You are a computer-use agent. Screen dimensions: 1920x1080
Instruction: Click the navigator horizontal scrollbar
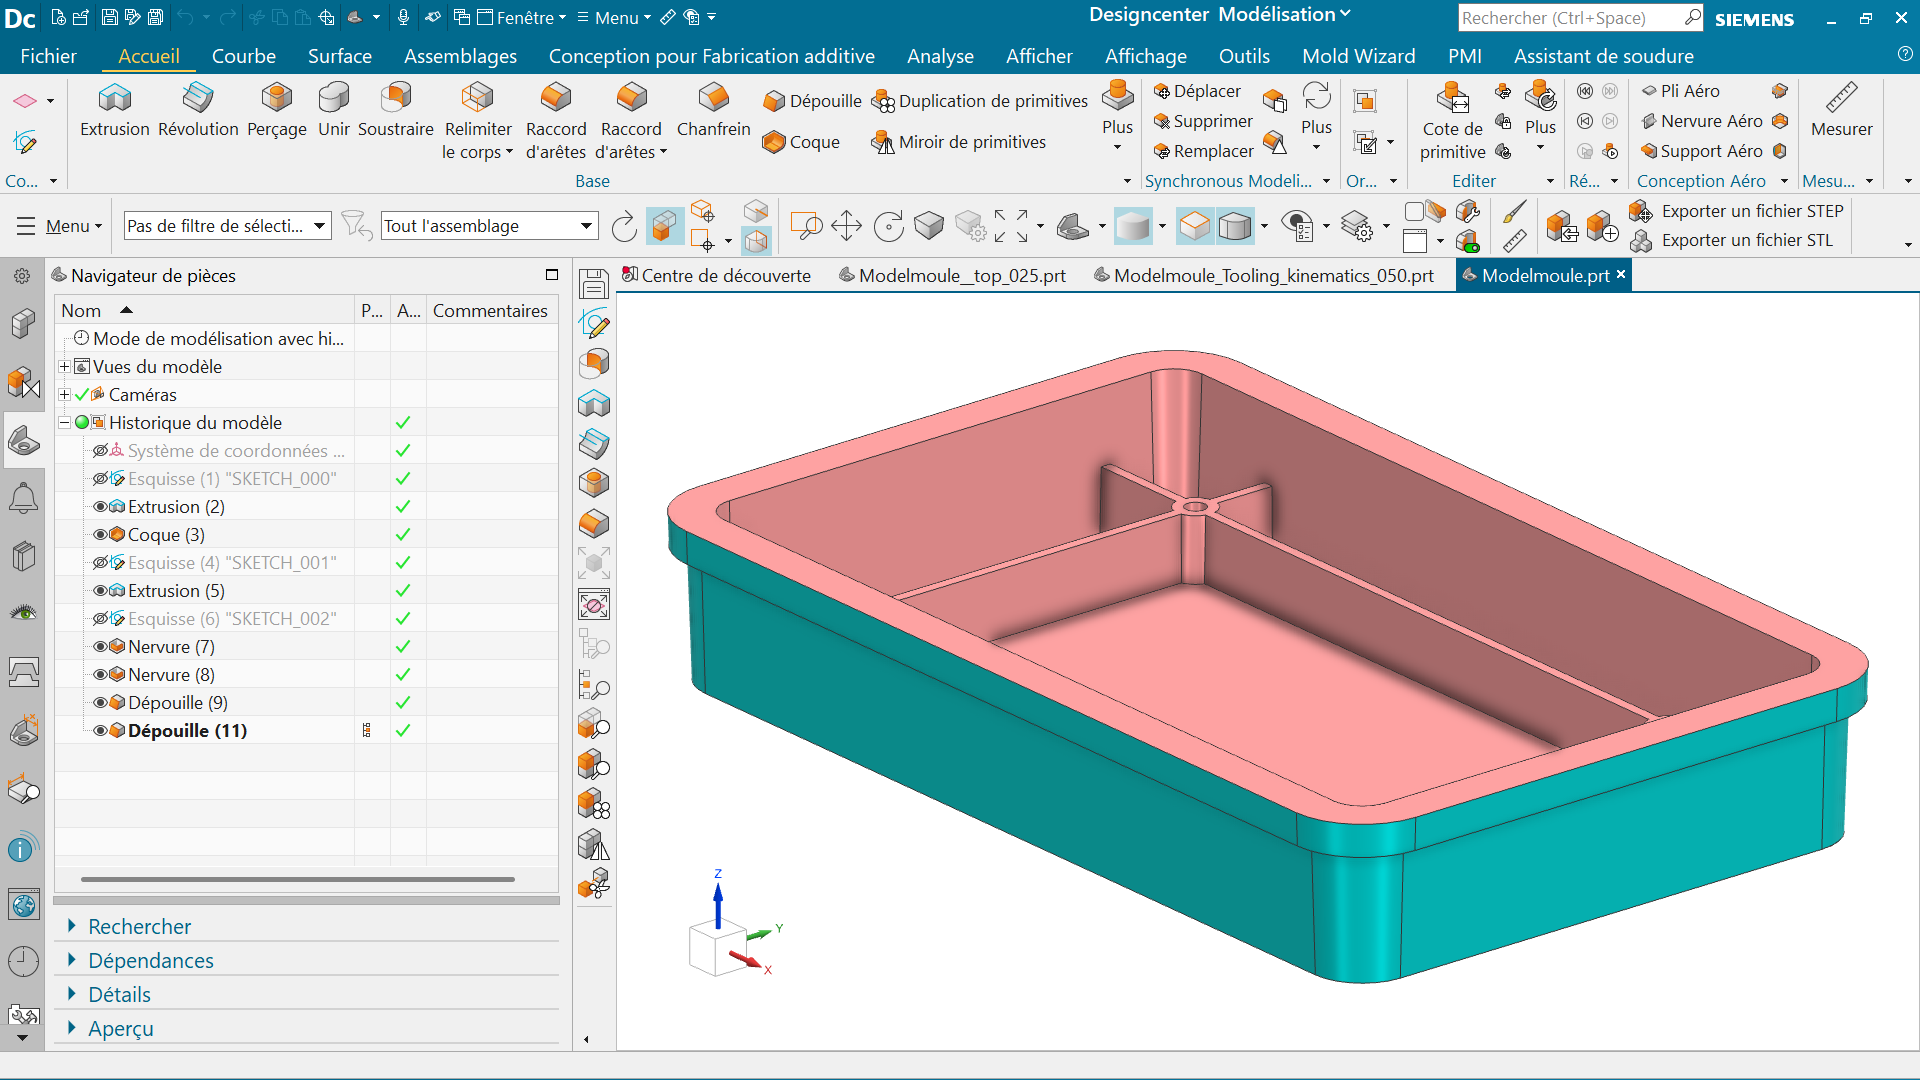point(298,879)
